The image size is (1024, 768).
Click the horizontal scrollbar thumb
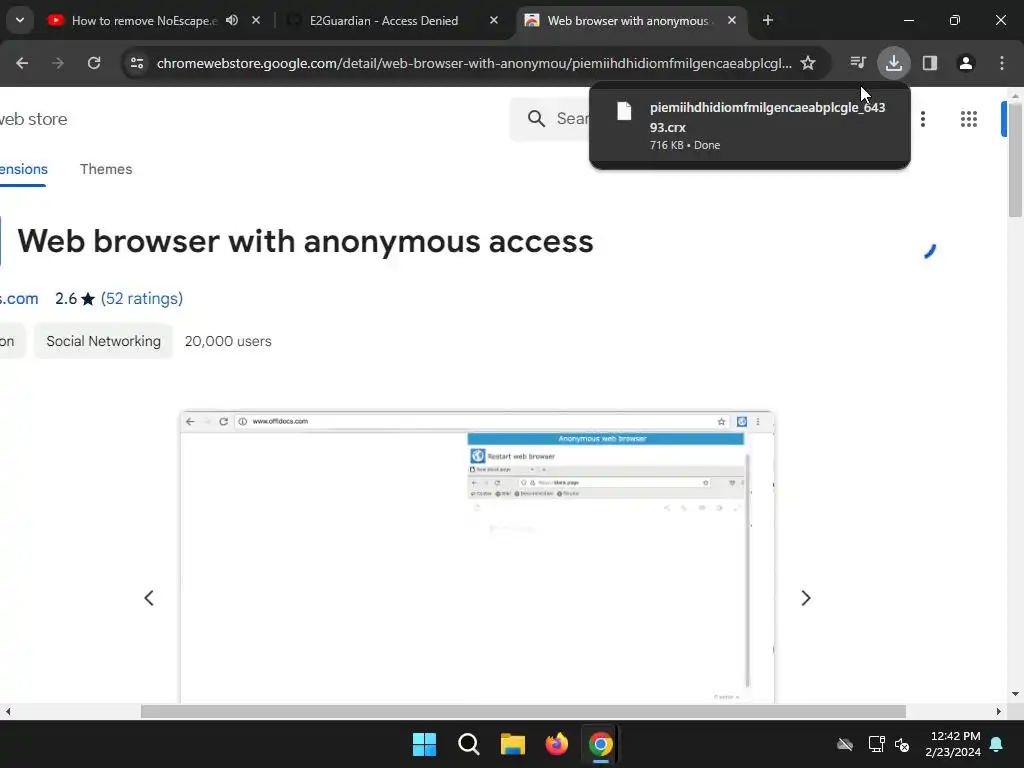(x=523, y=711)
